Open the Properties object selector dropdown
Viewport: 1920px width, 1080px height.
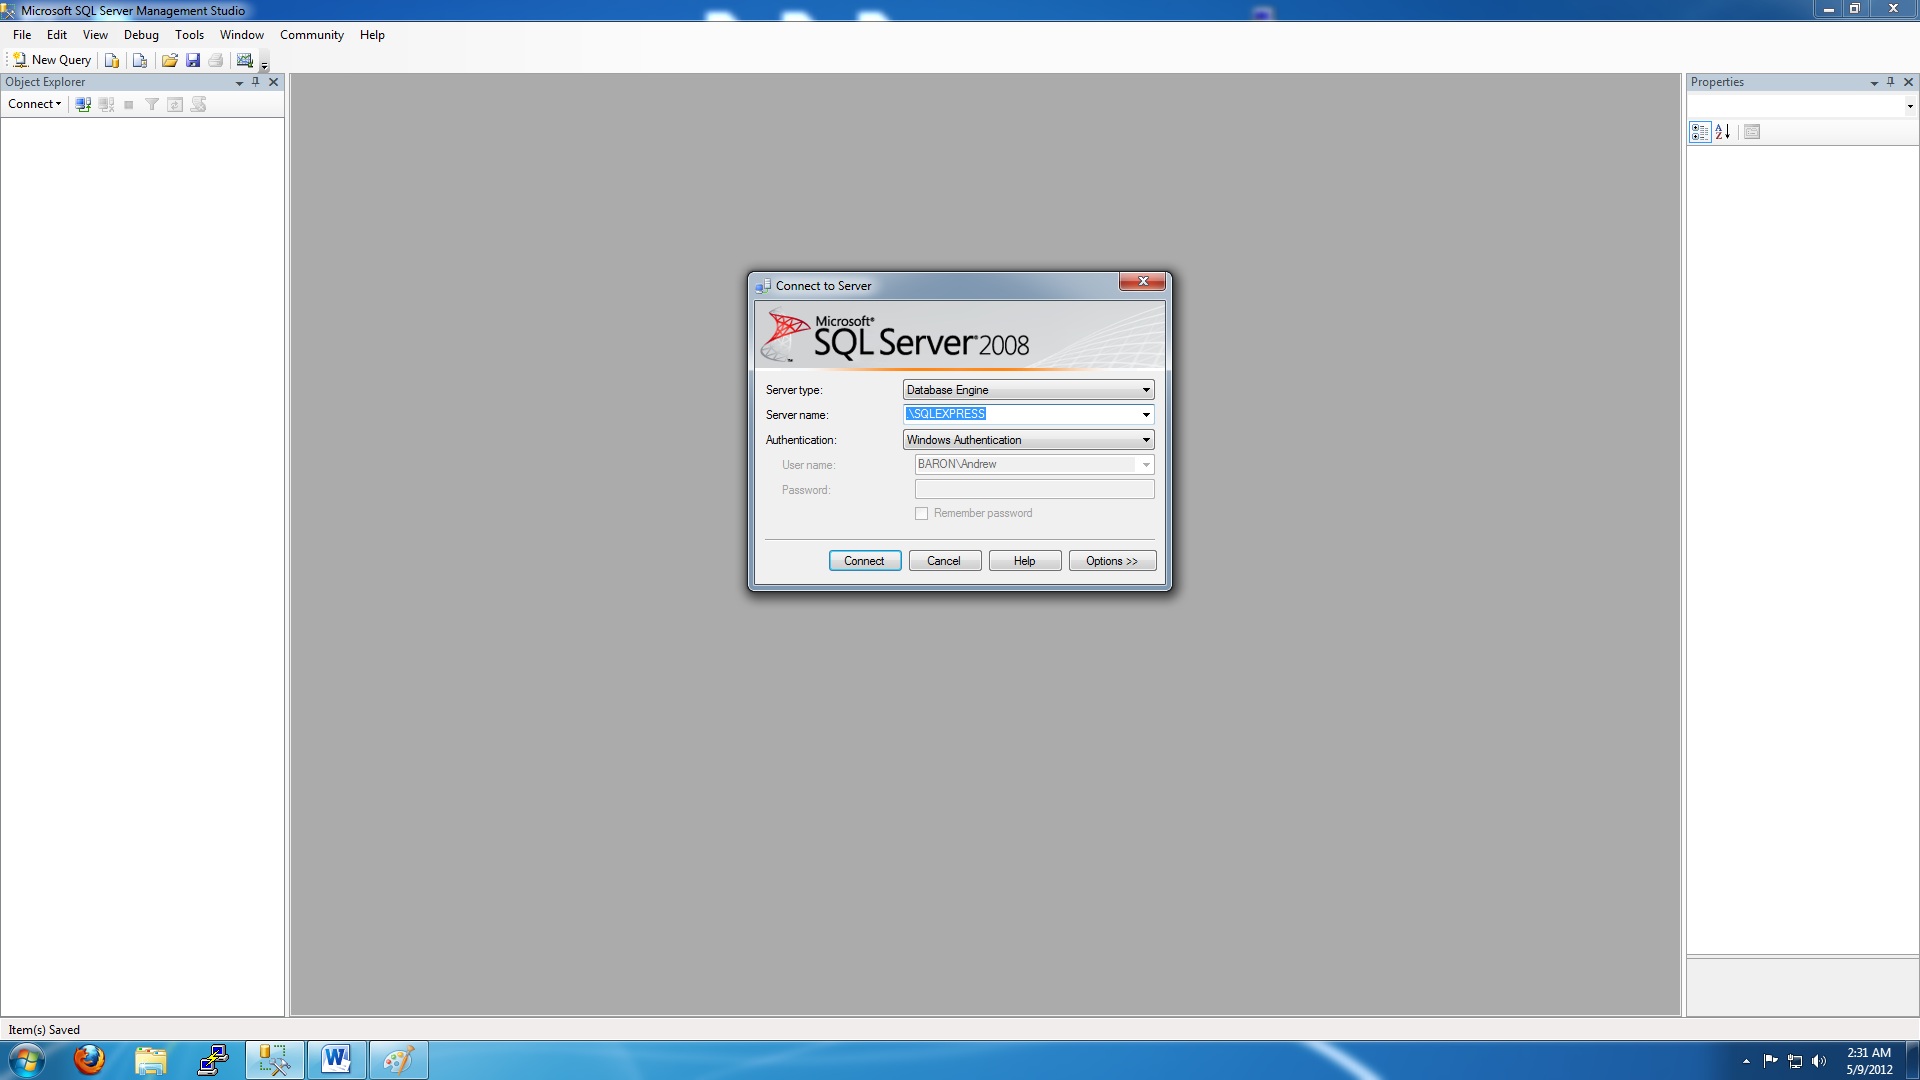[x=1910, y=106]
